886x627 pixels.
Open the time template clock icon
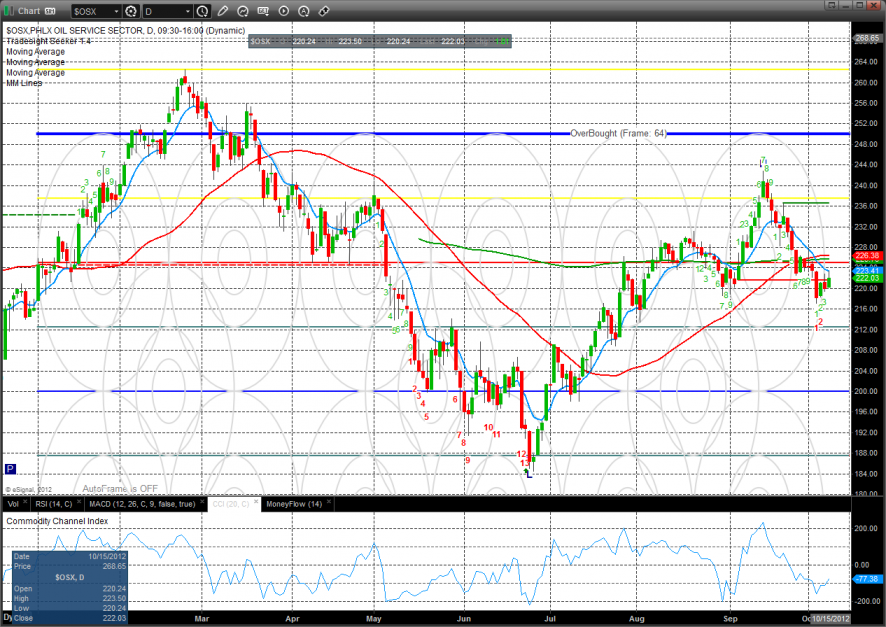pos(202,11)
